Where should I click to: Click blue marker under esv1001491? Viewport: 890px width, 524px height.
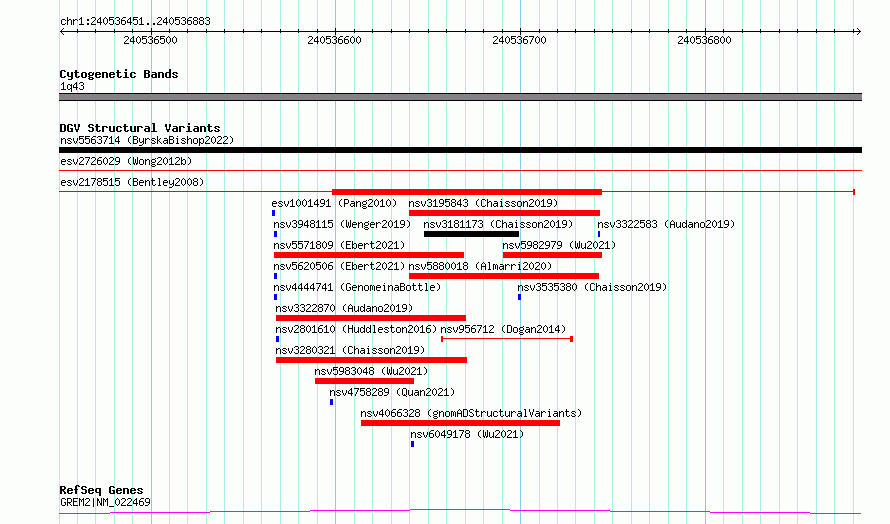(x=274, y=213)
